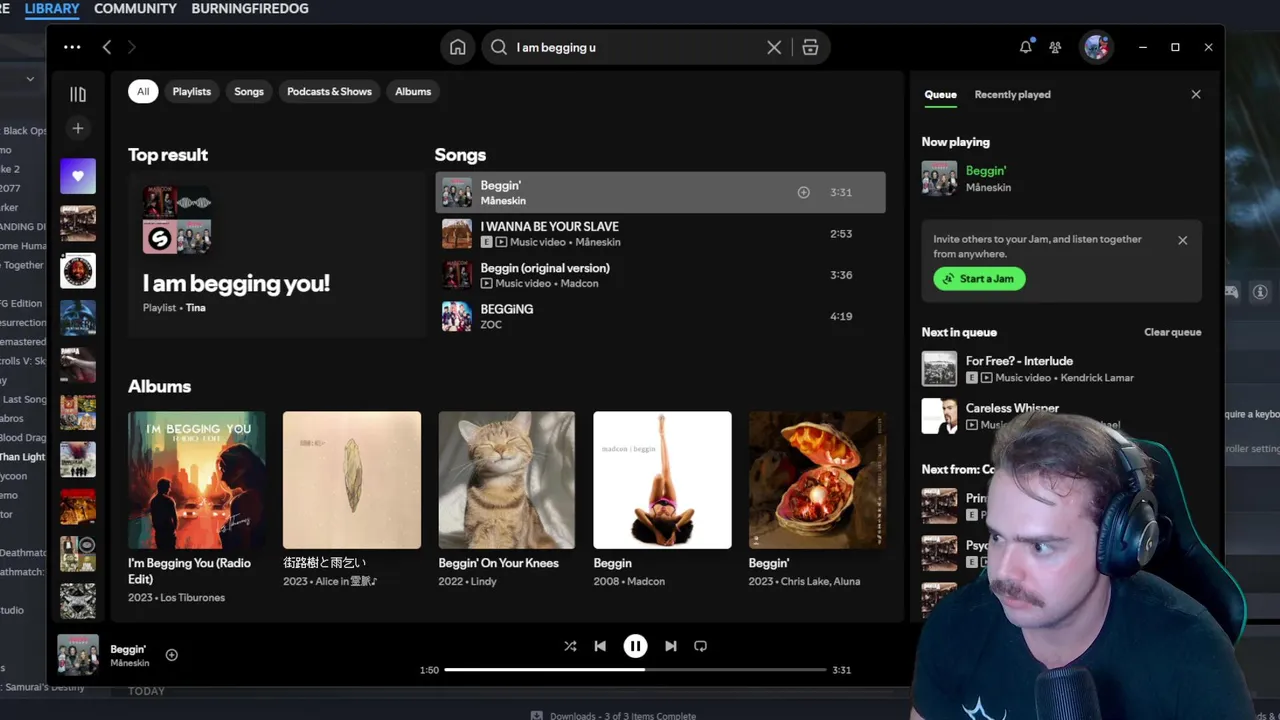
Task: Open Tina's profile from top result
Action: (x=196, y=308)
